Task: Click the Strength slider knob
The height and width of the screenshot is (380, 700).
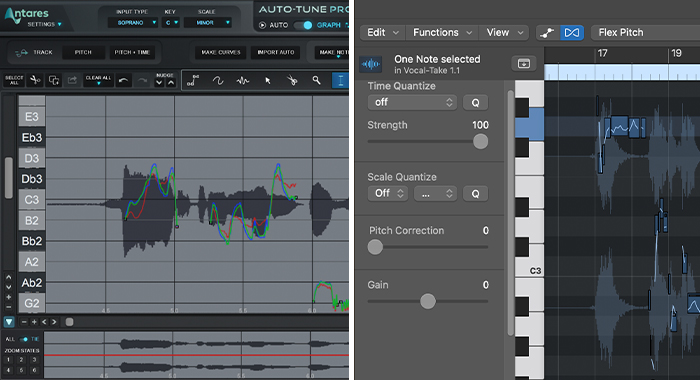Action: tap(480, 142)
